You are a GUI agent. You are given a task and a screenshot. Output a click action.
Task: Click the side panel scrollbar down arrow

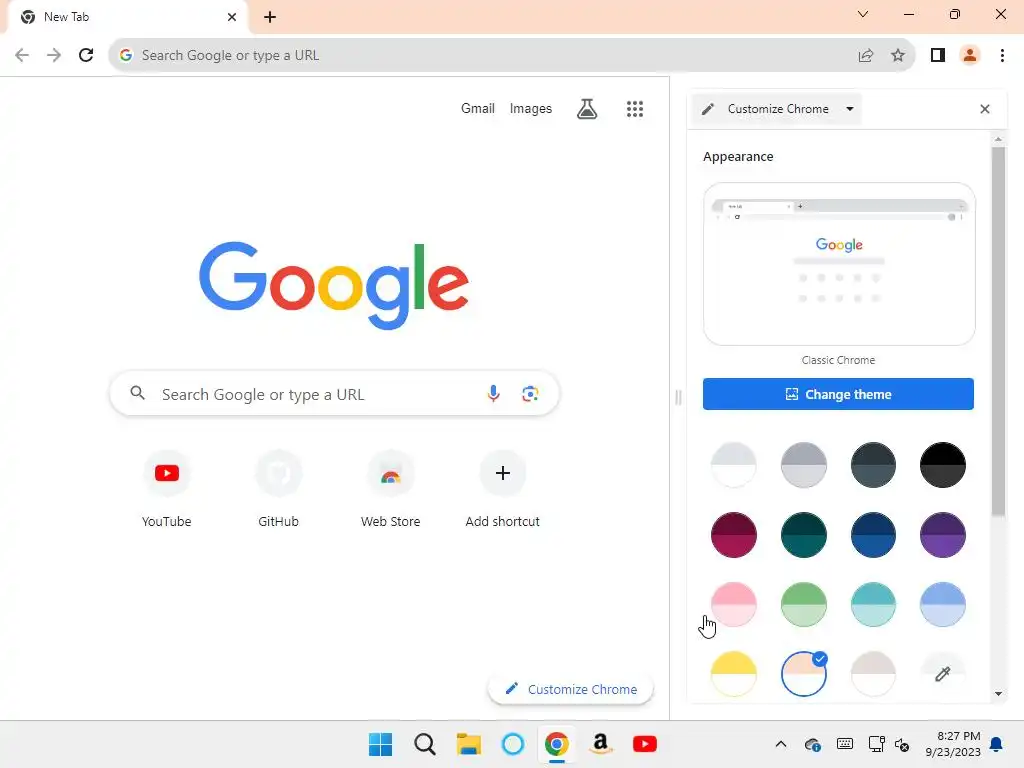[998, 694]
